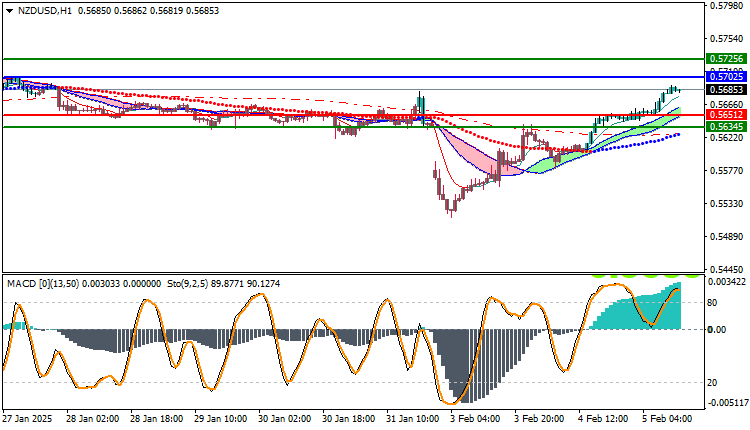Click the 28 Jan 02:00 time label
750x430 pixels.
92,419
